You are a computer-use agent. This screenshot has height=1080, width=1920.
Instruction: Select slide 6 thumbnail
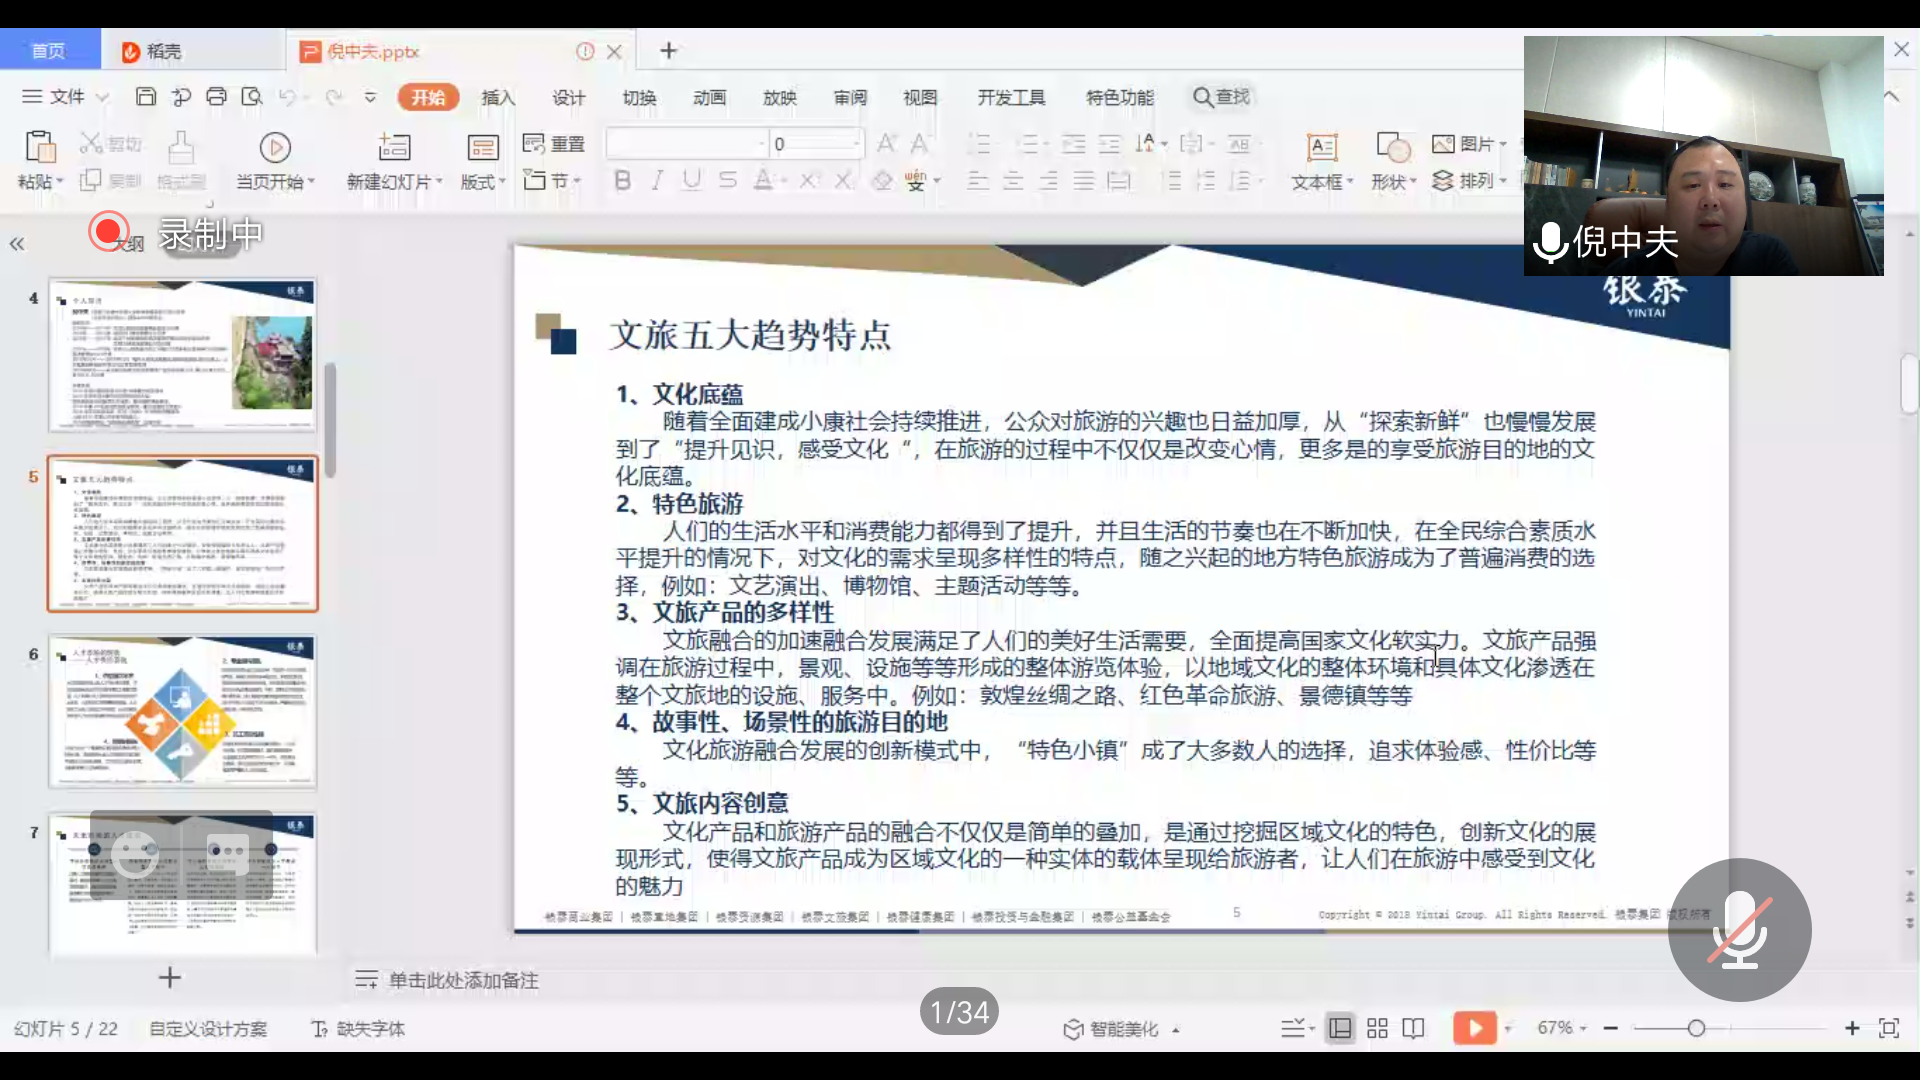(x=183, y=711)
